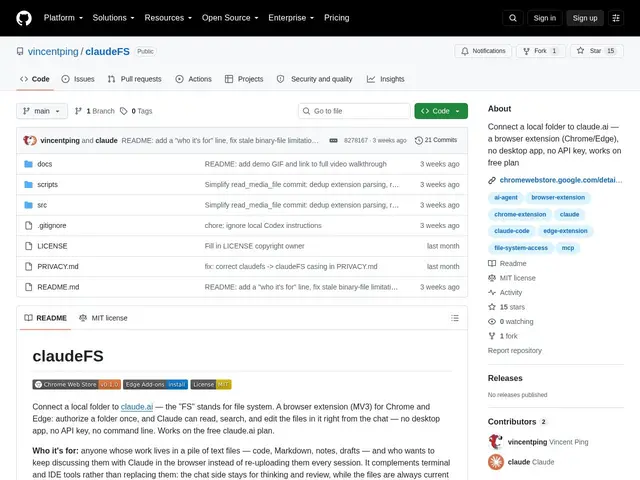Click the scripts folder icon
The height and width of the screenshot is (480, 640).
pyautogui.click(x=28, y=184)
